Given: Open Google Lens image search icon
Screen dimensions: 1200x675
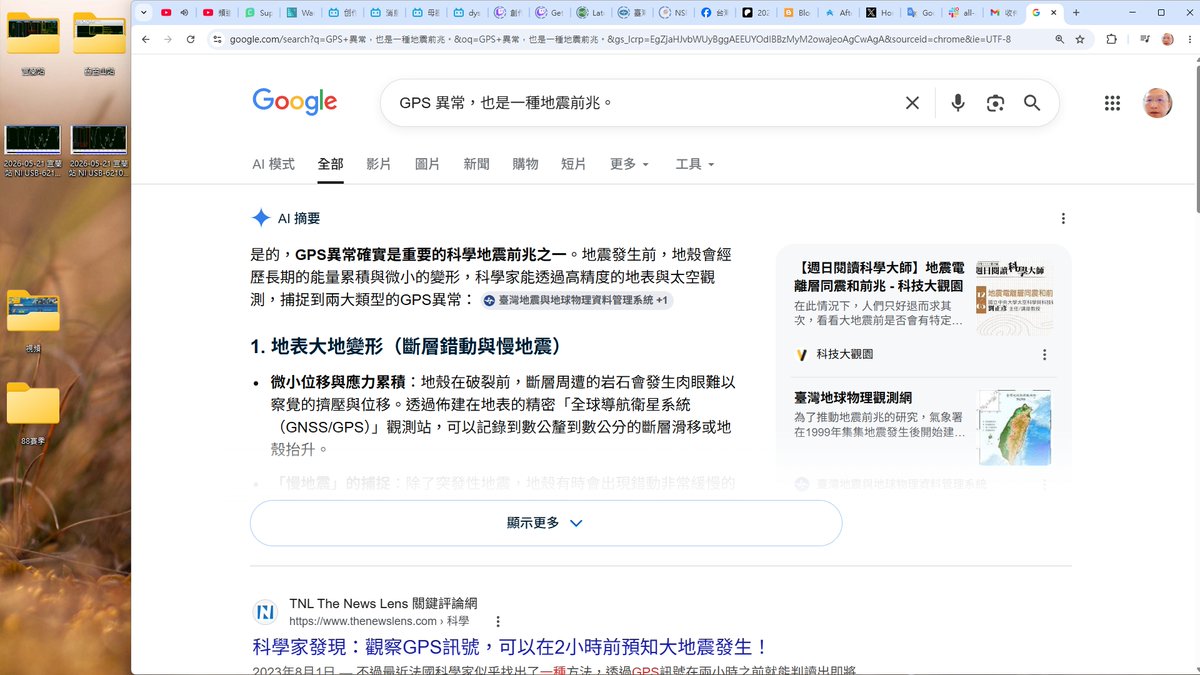Looking at the screenshot, I should (x=995, y=103).
